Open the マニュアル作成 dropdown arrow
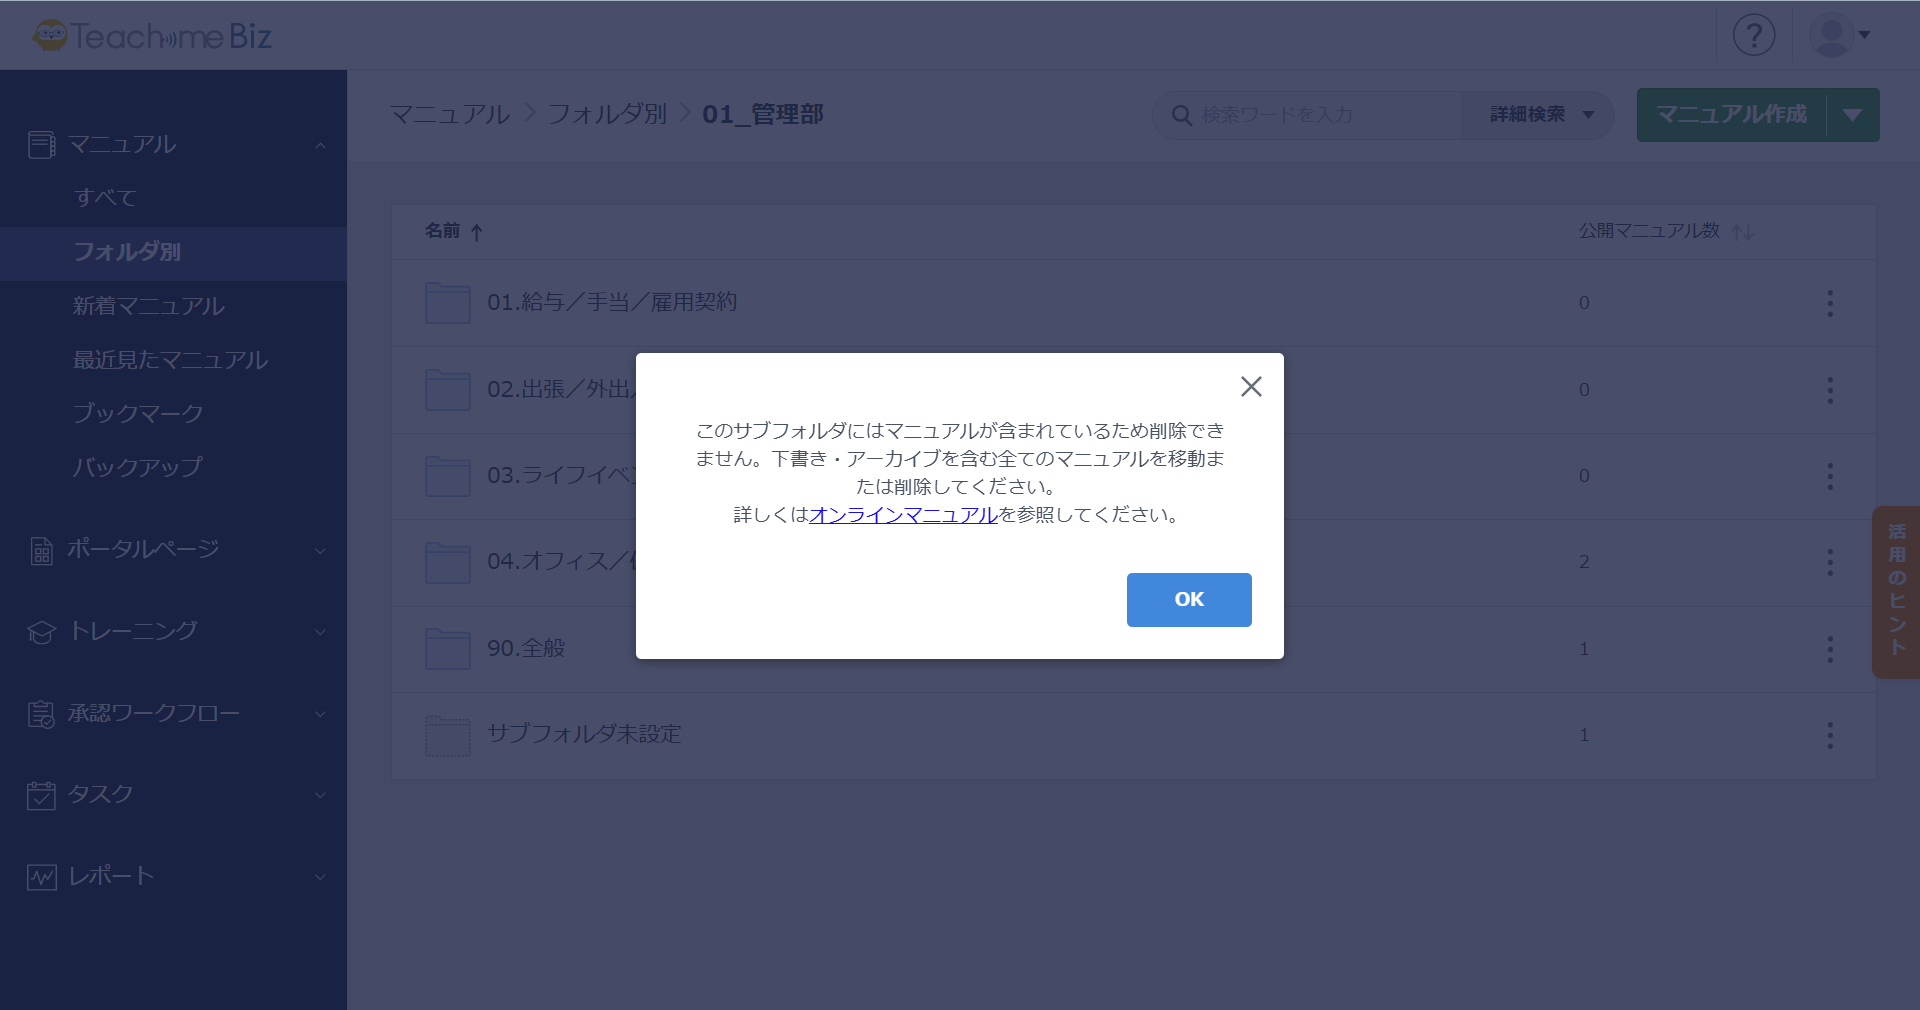This screenshot has height=1010, width=1920. 1852,115
